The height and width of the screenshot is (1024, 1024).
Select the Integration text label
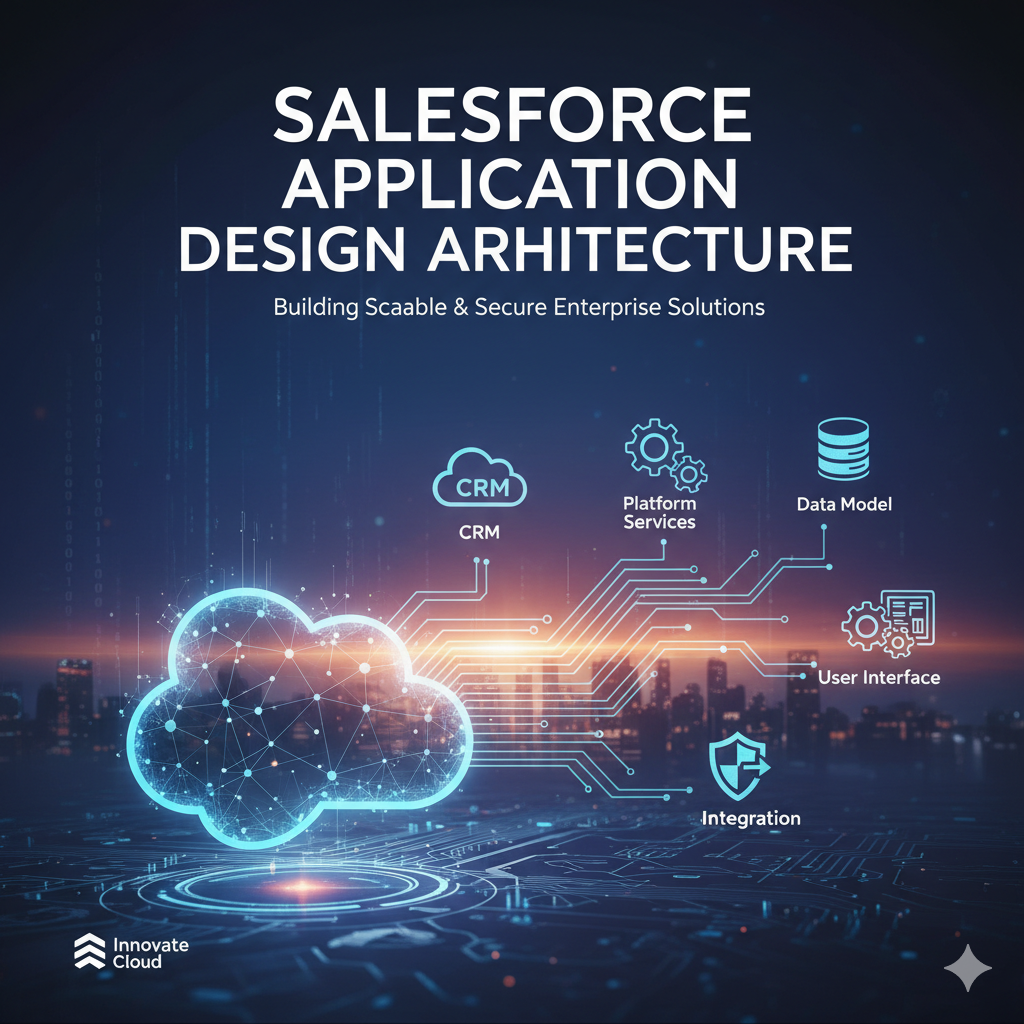(751, 818)
